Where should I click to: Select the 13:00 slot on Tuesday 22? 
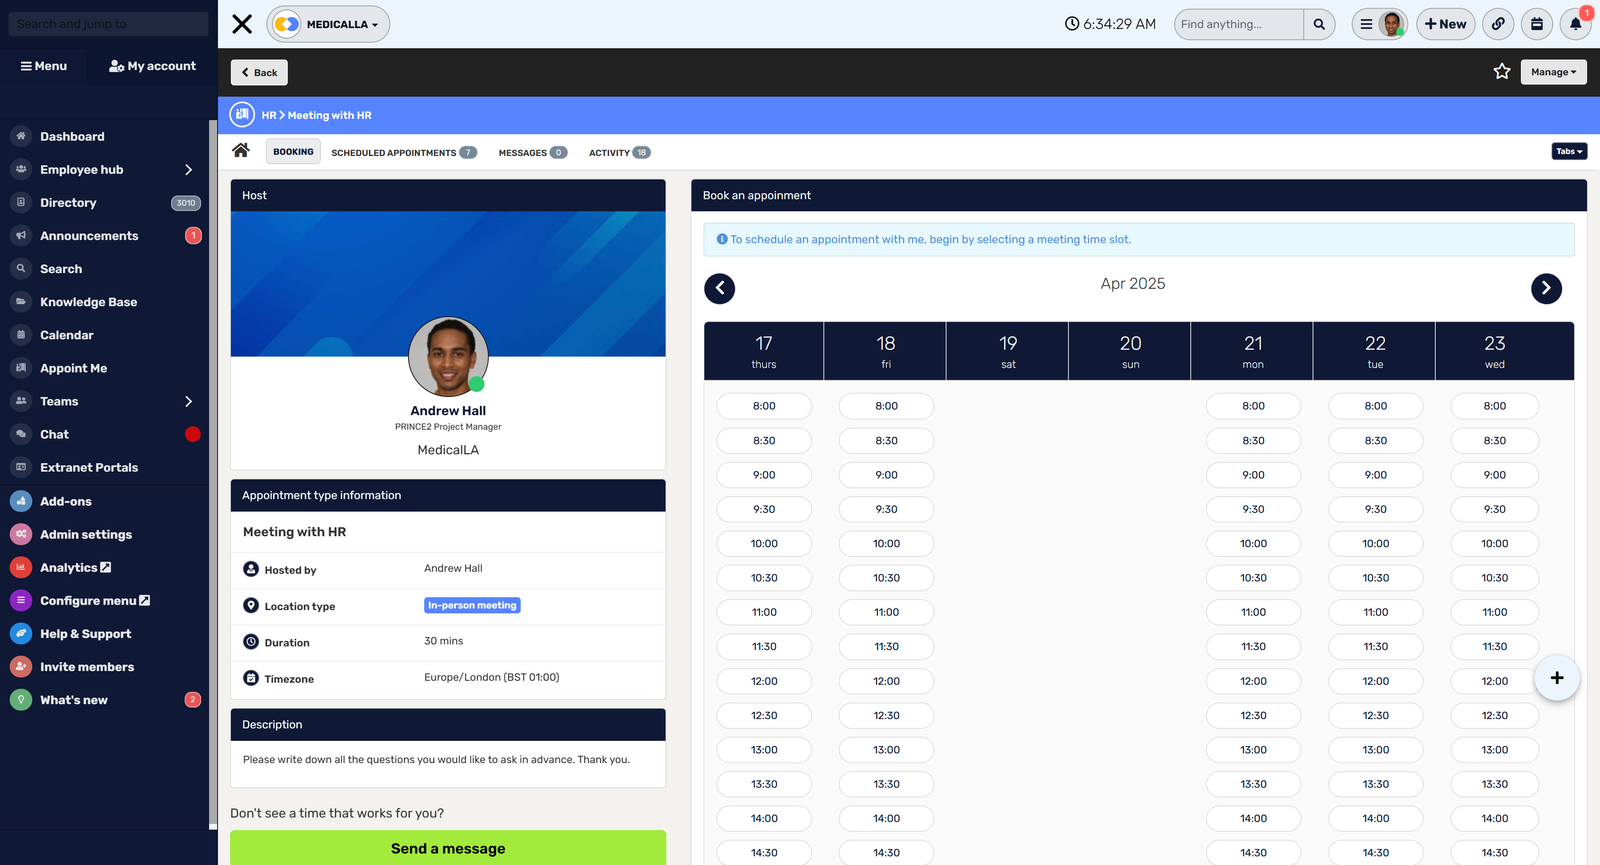(1376, 750)
